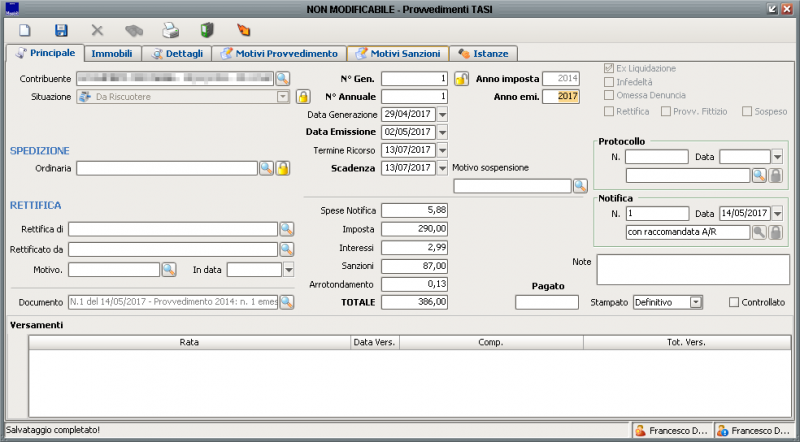Toggle the Infedeltà checkbox
The image size is (800, 442).
[x=609, y=82]
